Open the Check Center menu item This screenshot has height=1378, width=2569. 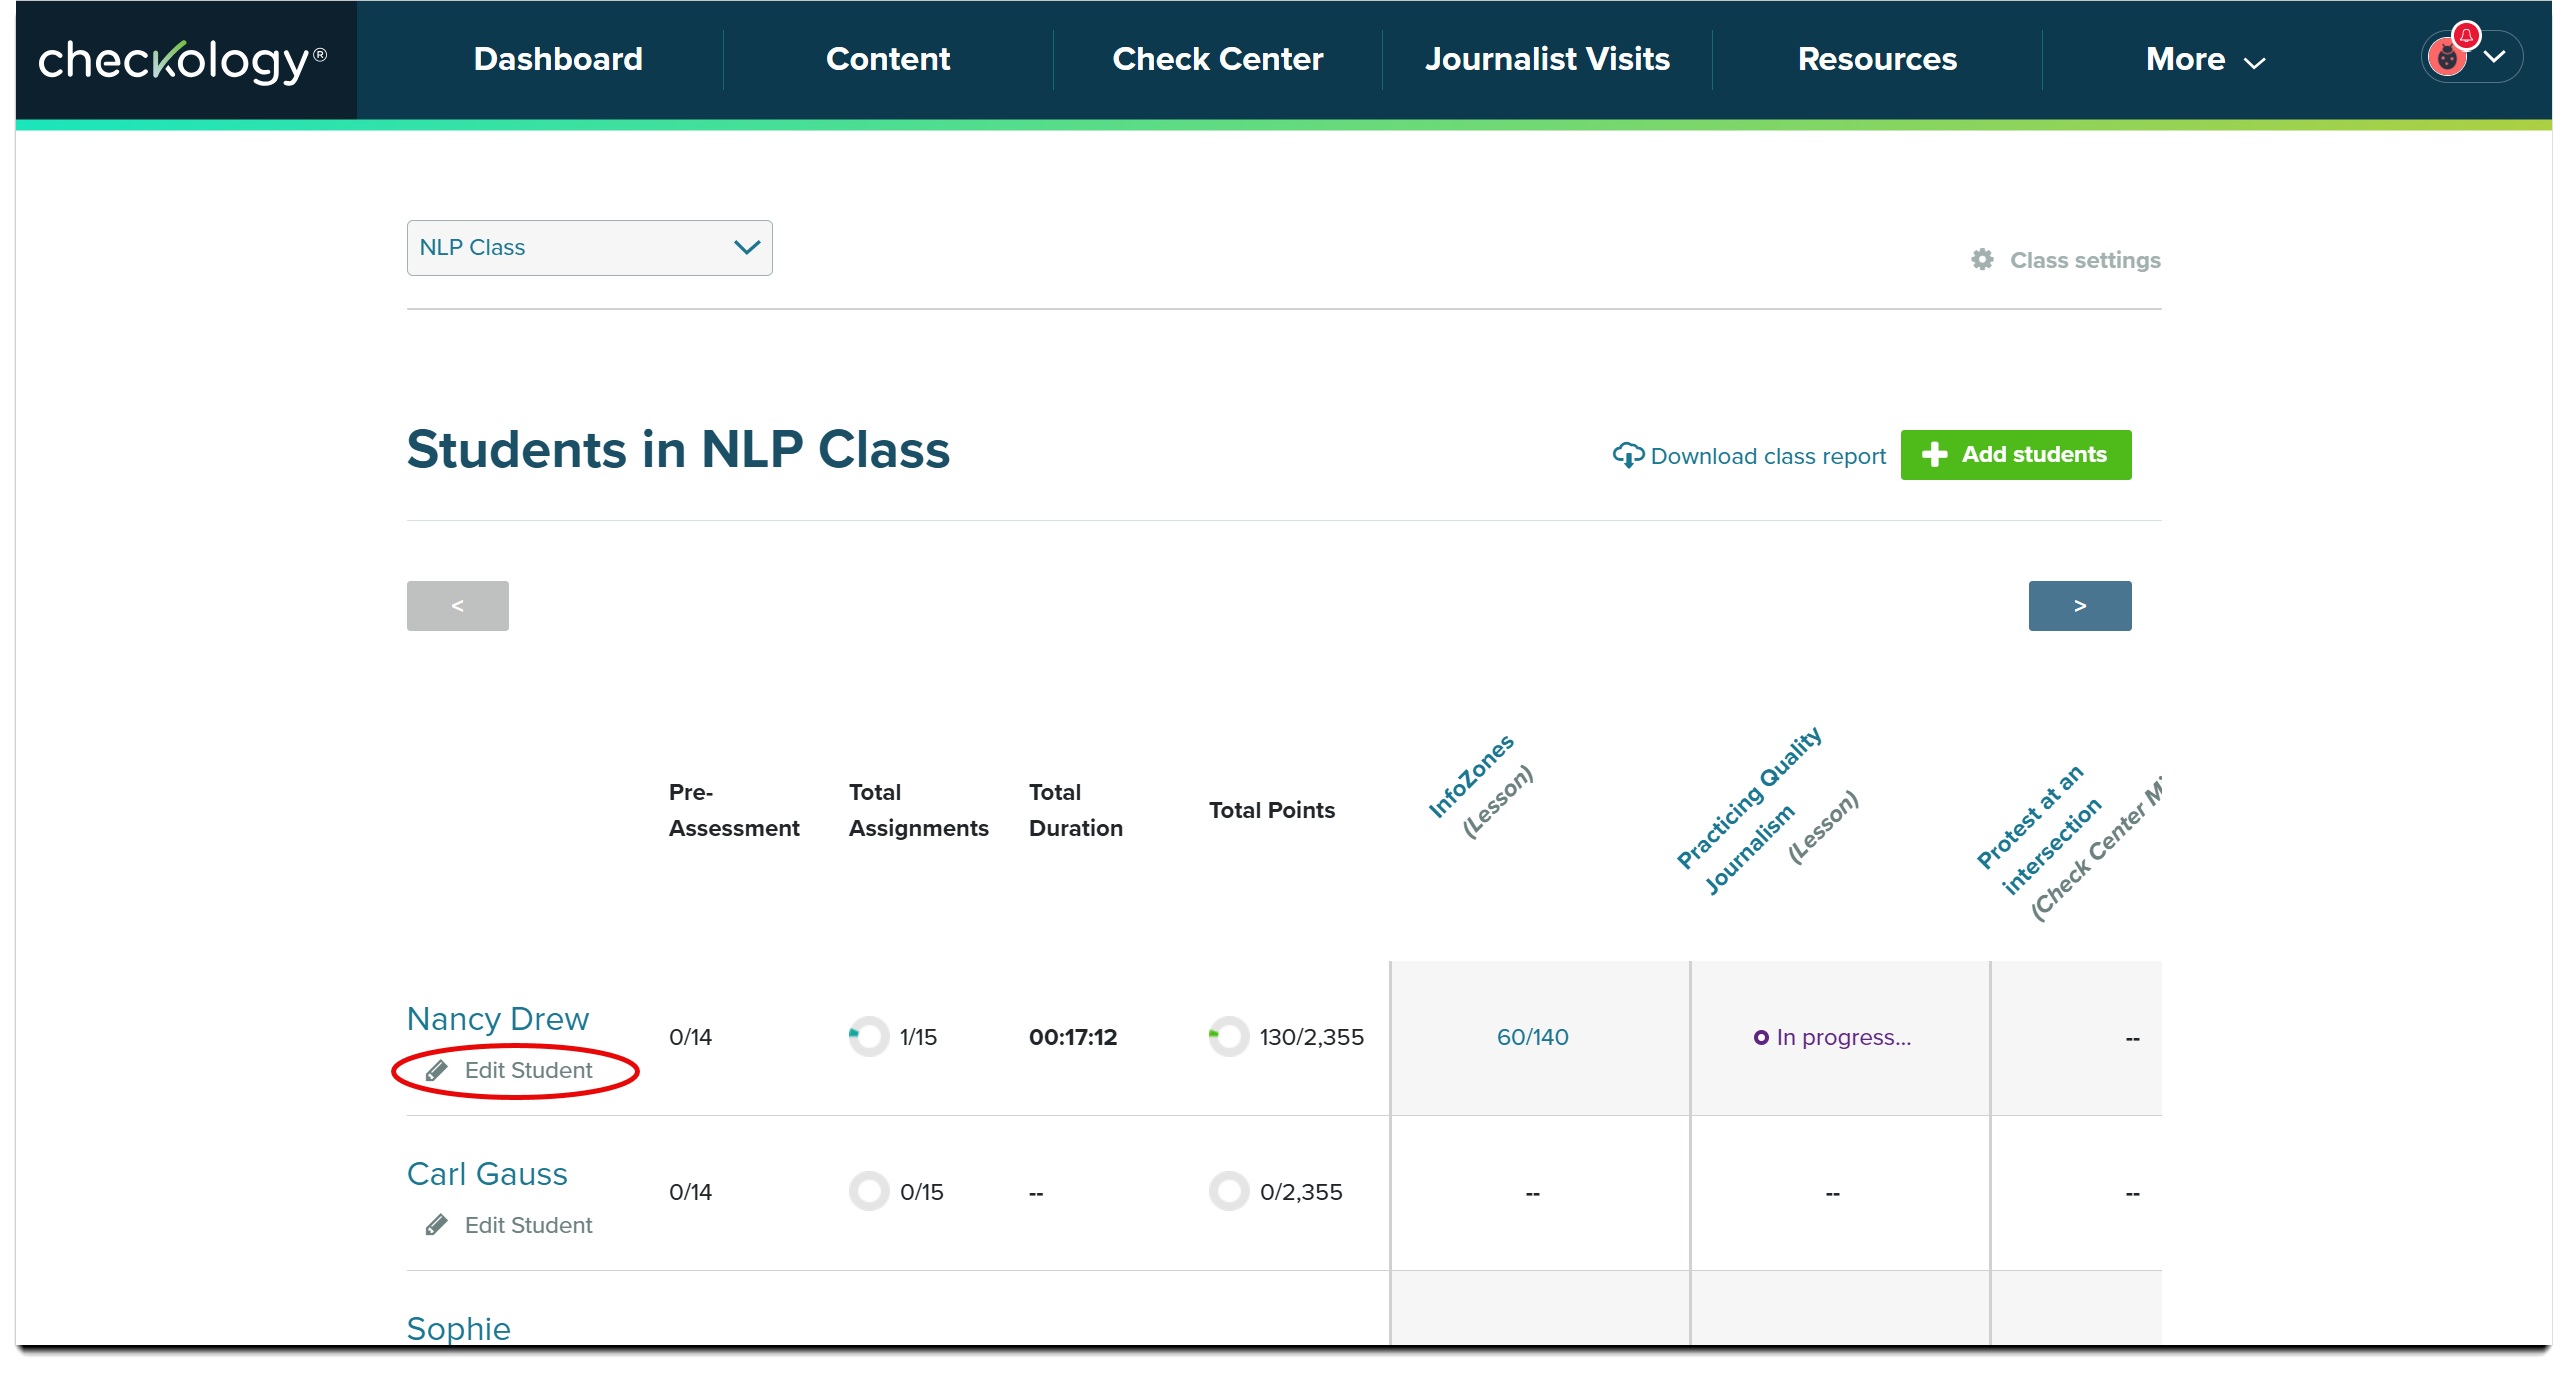[1217, 60]
